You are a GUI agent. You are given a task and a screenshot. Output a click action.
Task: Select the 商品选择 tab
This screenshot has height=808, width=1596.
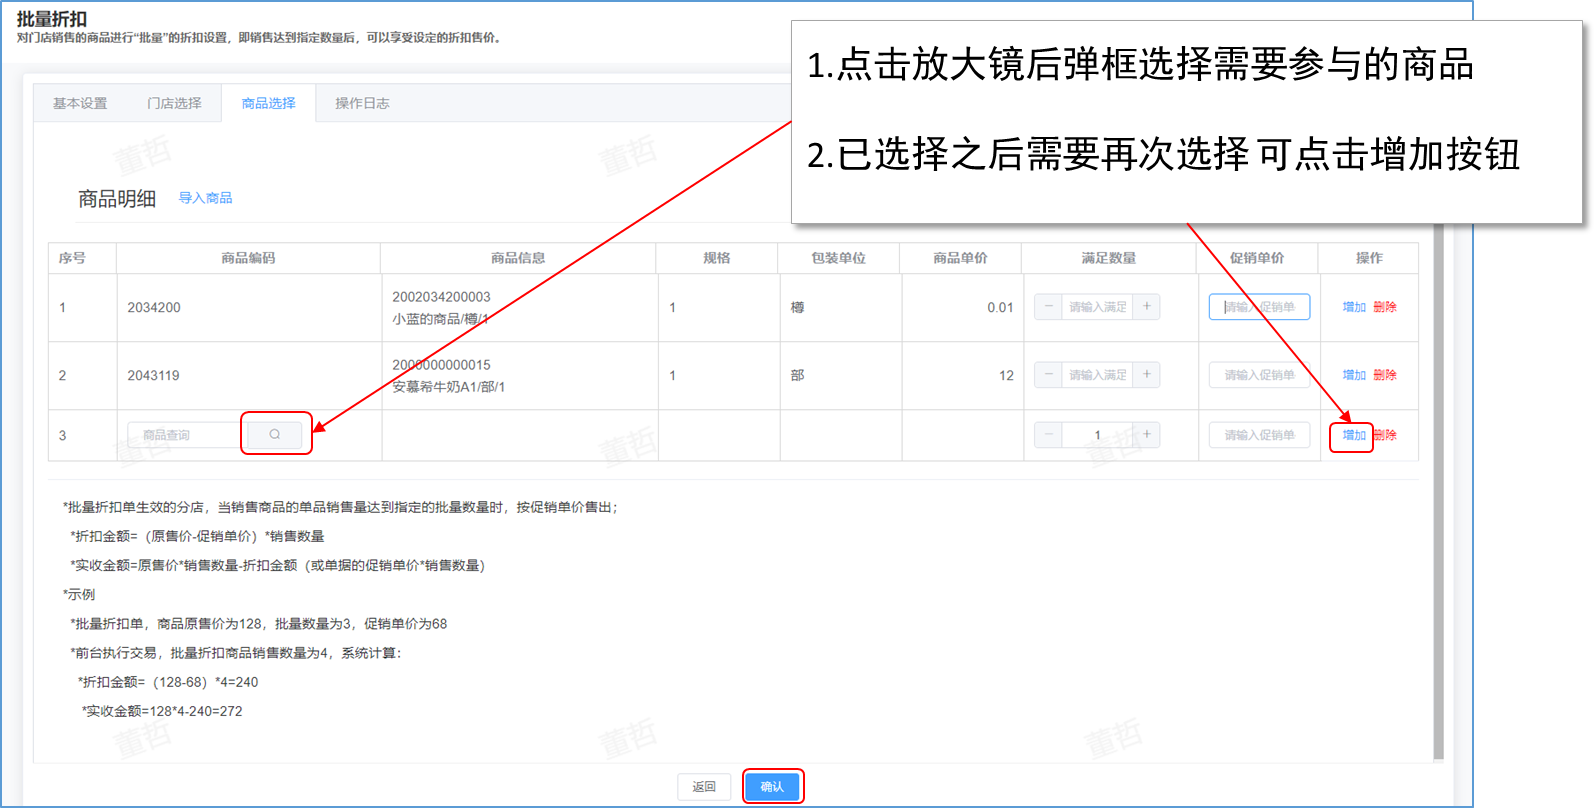pyautogui.click(x=268, y=103)
